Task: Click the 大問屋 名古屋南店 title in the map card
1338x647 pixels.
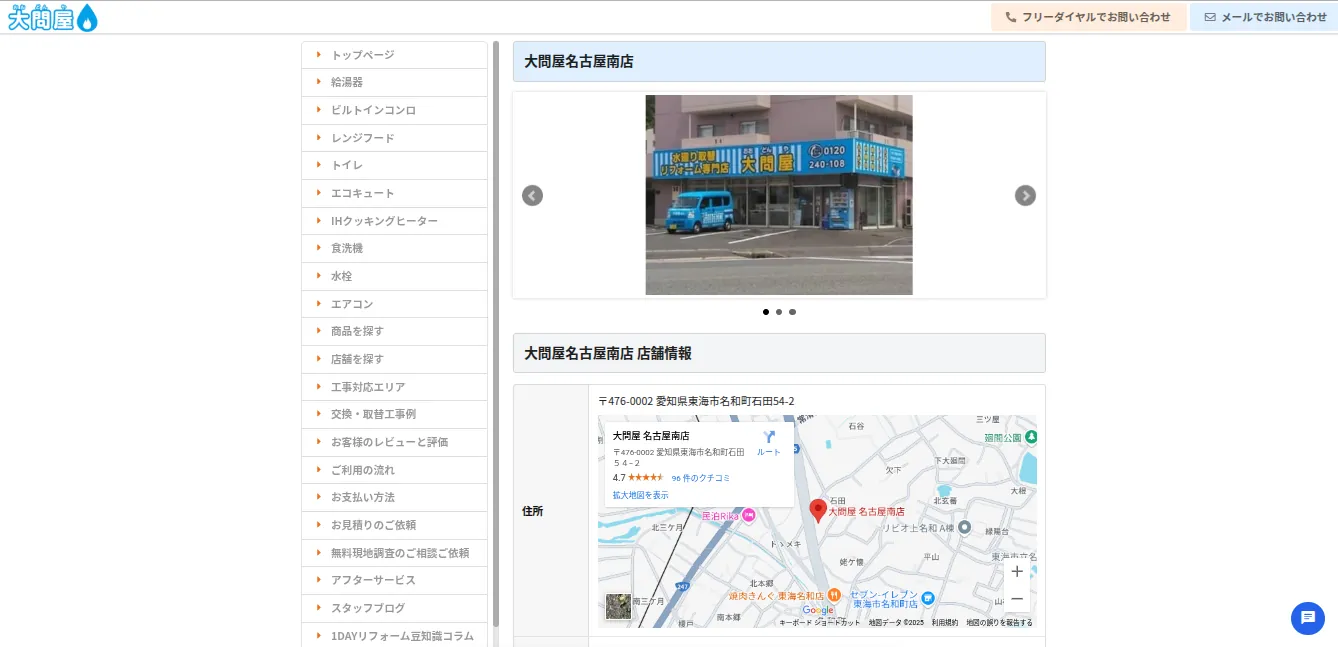Action: click(x=651, y=436)
